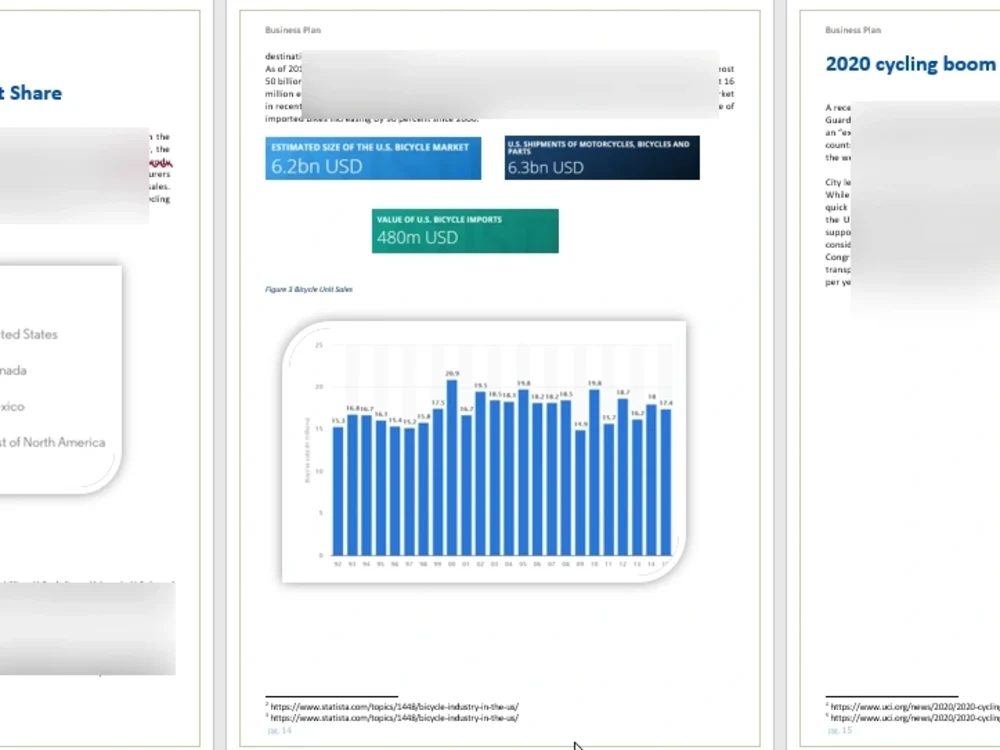Click the 'Figure 3 Bicycle Unit Sales' caption
This screenshot has height=750, width=1000.
(x=309, y=289)
